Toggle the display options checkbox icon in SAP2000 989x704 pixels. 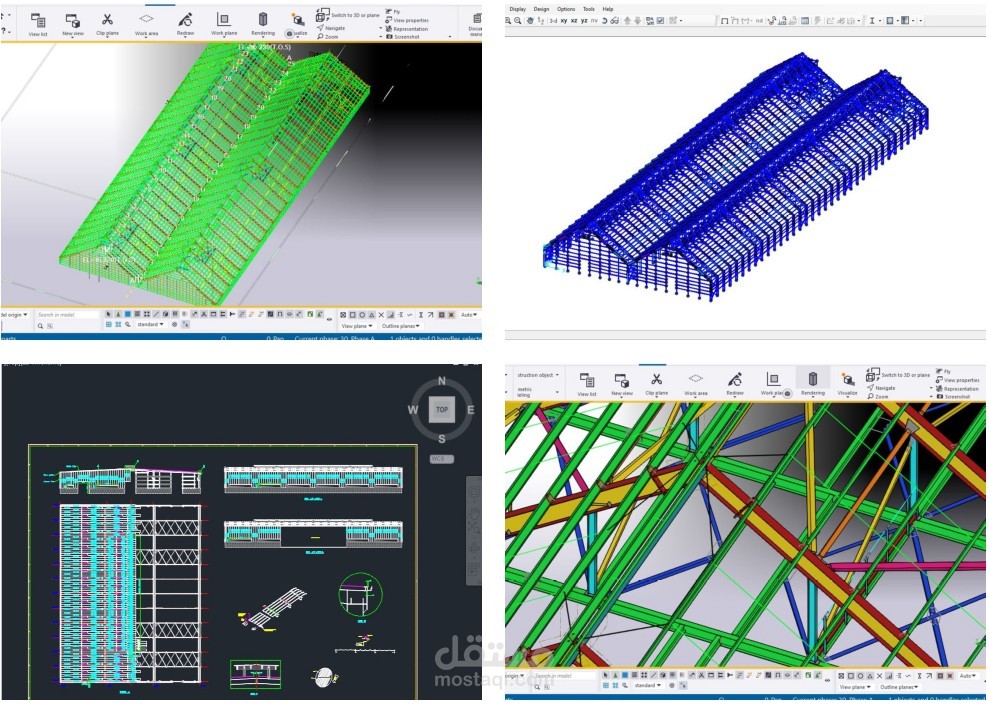point(660,20)
